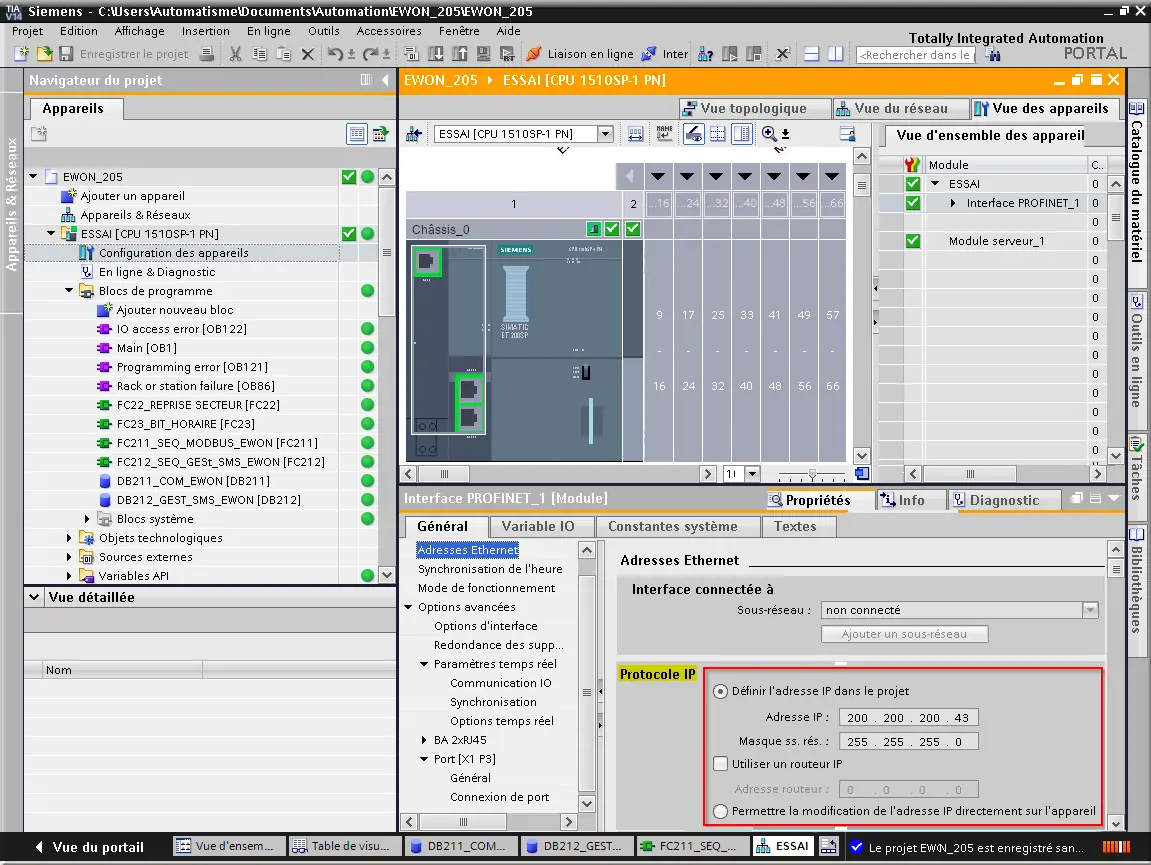Compile the project with the toolbar icon
This screenshot has height=865, width=1151.
tap(411, 54)
